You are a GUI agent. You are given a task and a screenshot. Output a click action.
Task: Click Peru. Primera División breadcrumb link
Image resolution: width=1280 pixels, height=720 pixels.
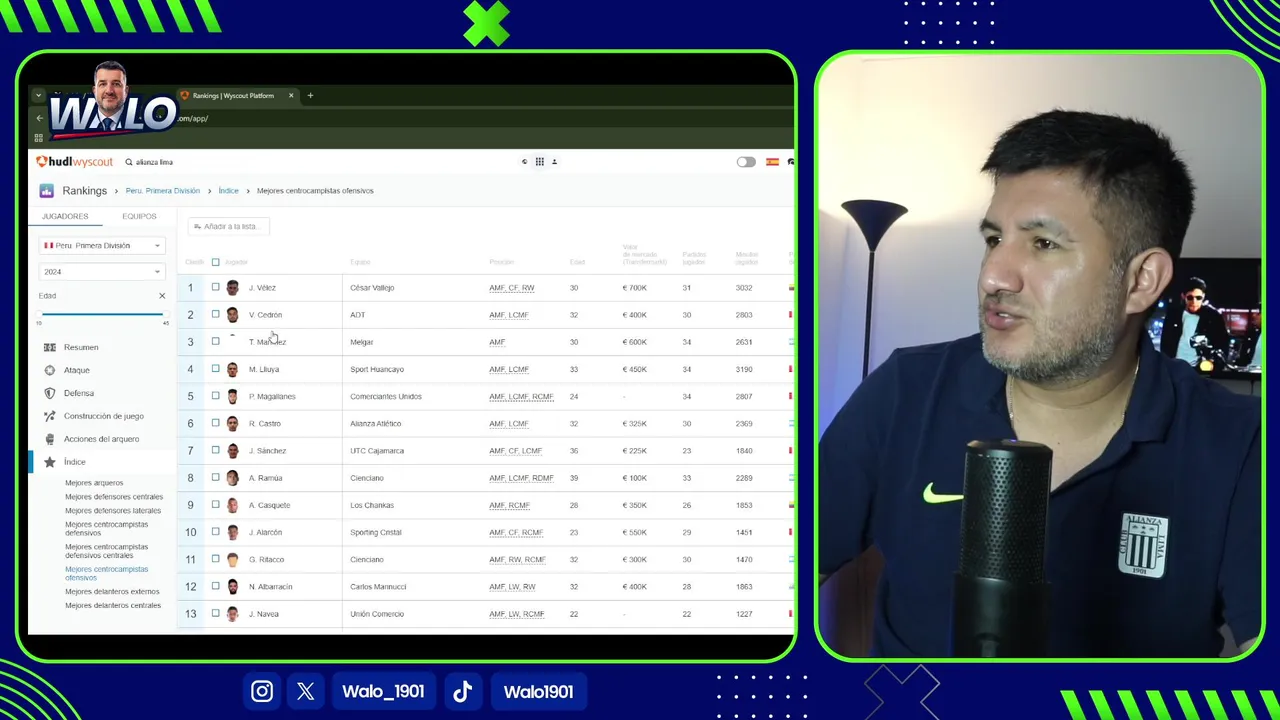[163, 191]
